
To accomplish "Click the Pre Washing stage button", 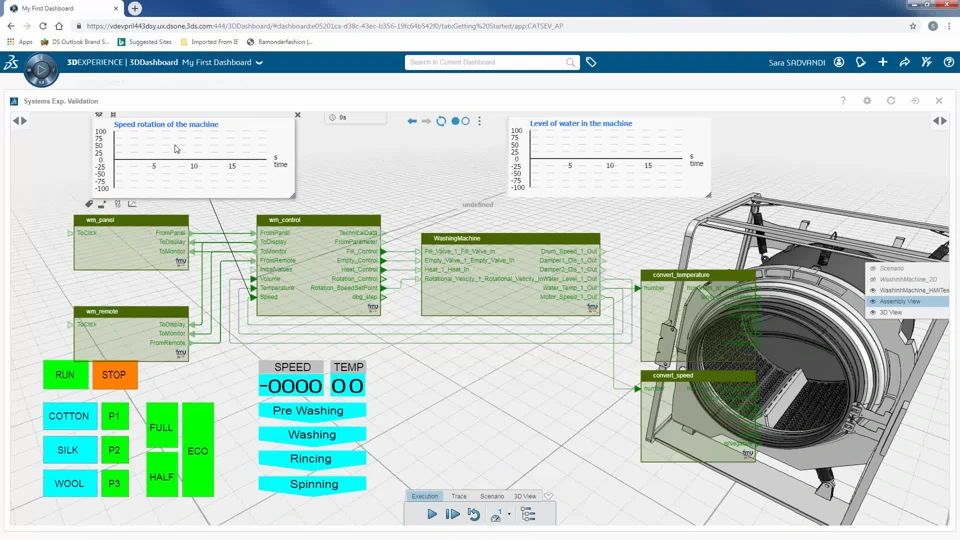I will 312,411.
